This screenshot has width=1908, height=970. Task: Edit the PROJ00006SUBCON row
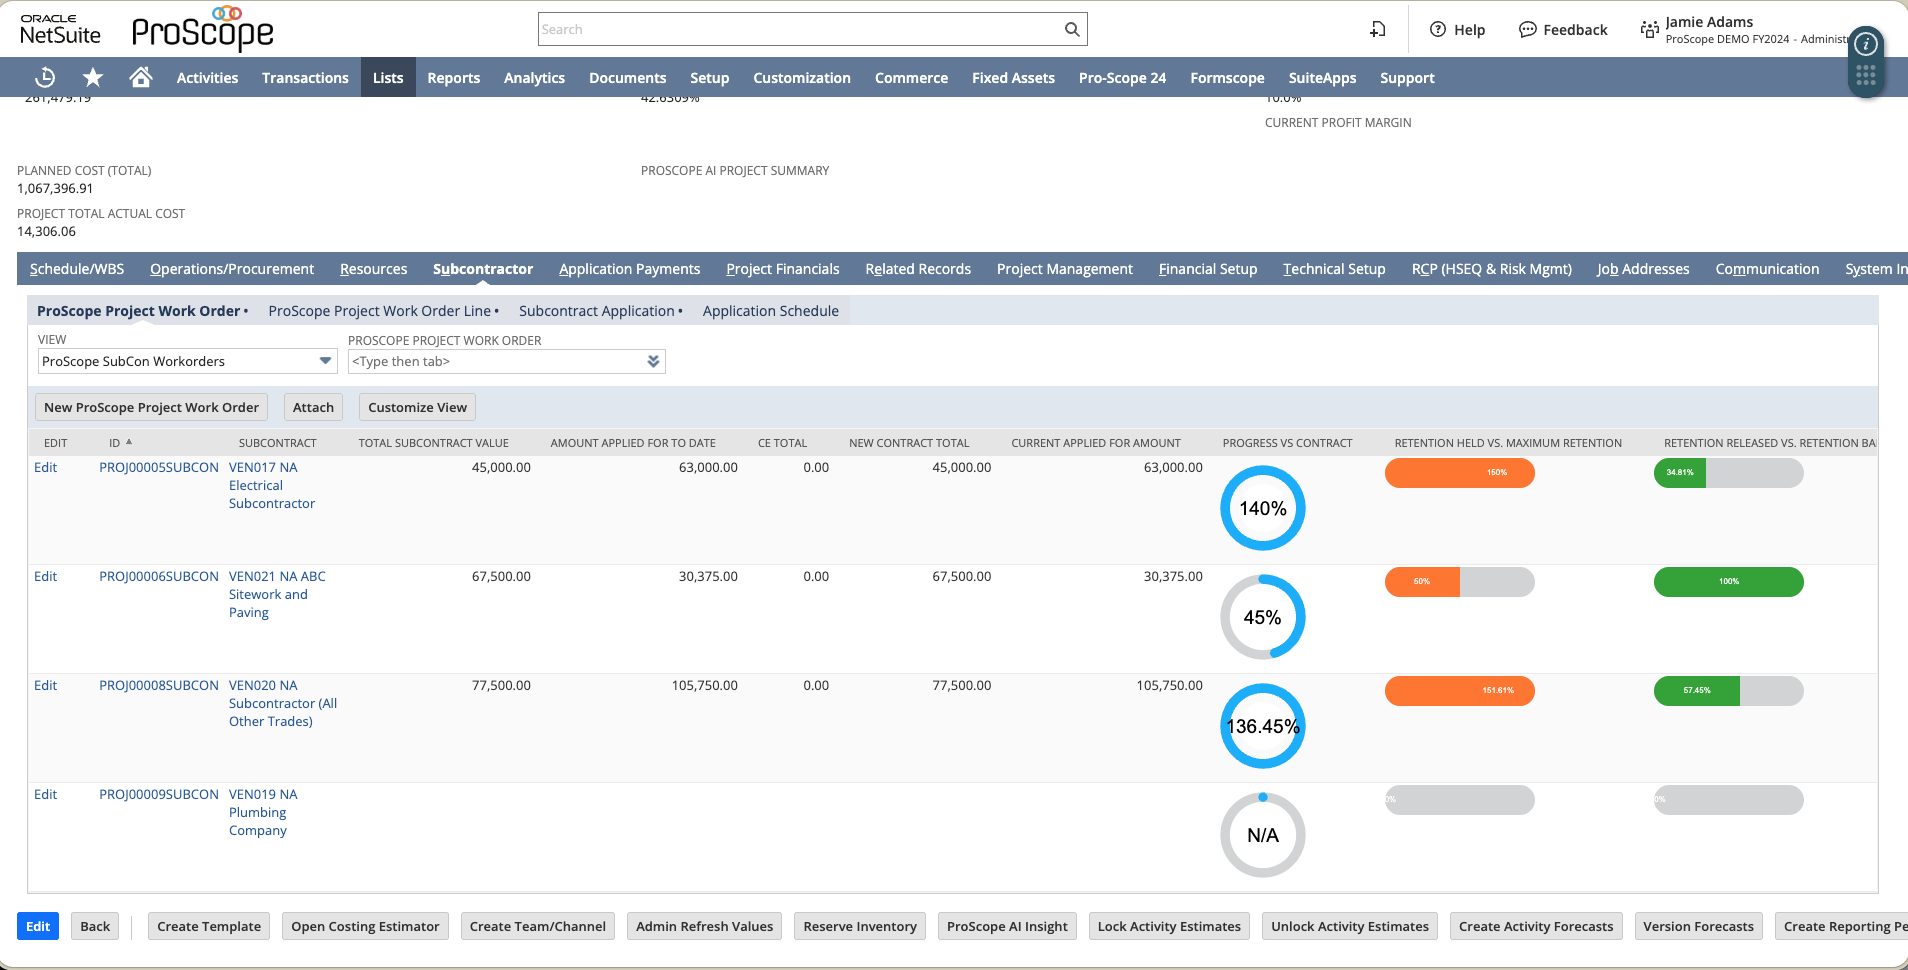[45, 576]
